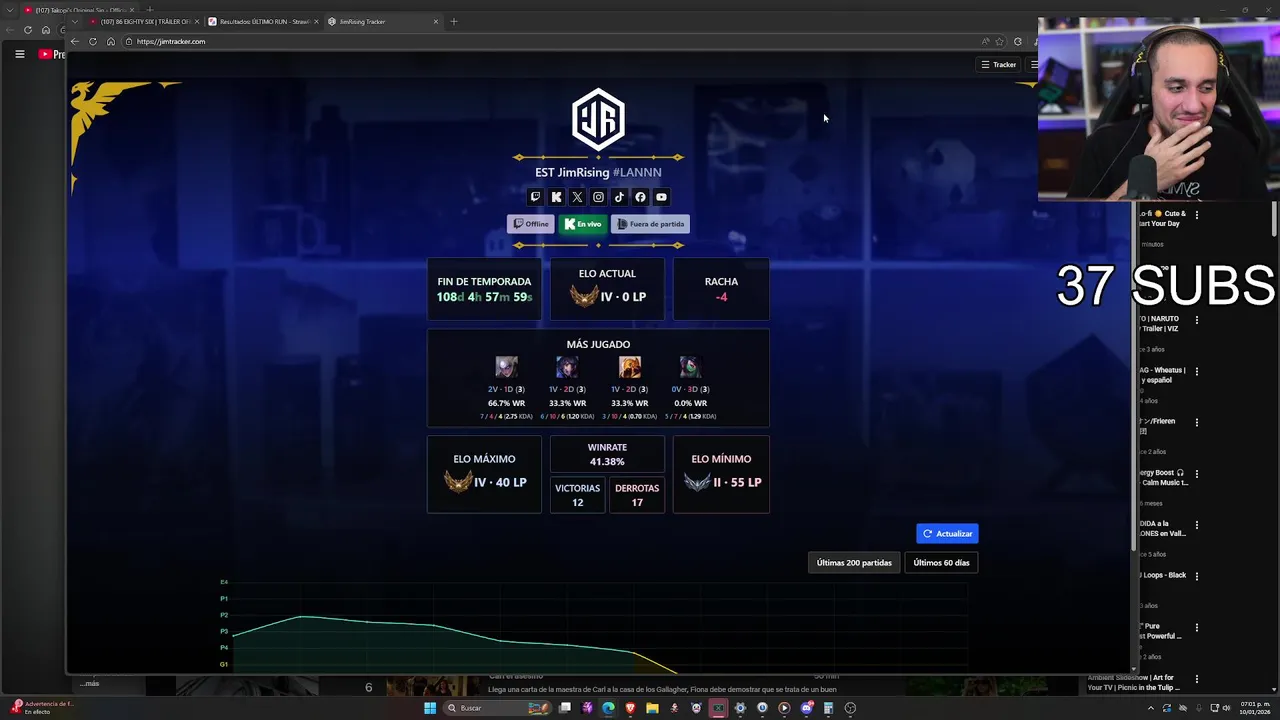The width and height of the screenshot is (1280, 720).
Task: Open a new browser tab
Action: (x=453, y=21)
